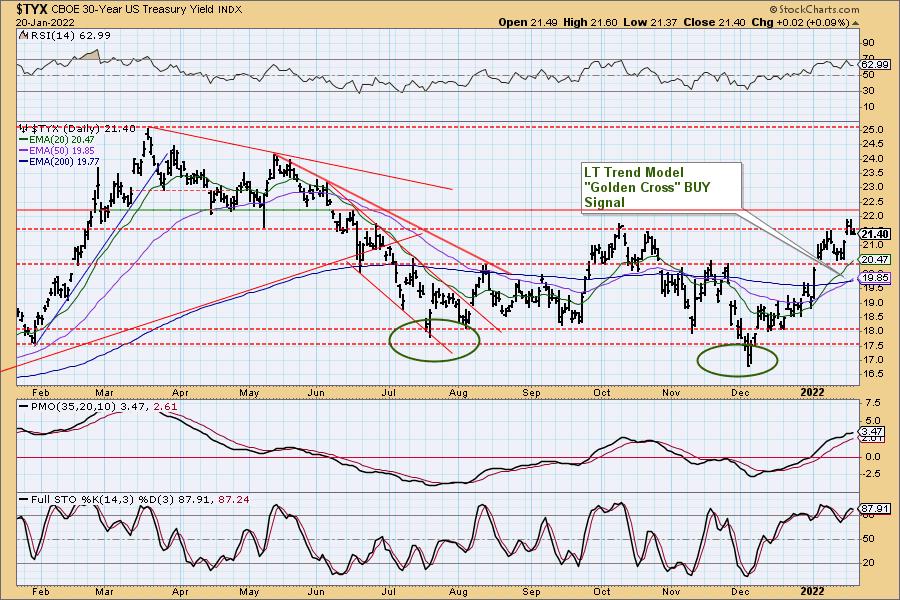Click the Jun label under the price panel
This screenshot has width=900, height=600.
[x=316, y=393]
